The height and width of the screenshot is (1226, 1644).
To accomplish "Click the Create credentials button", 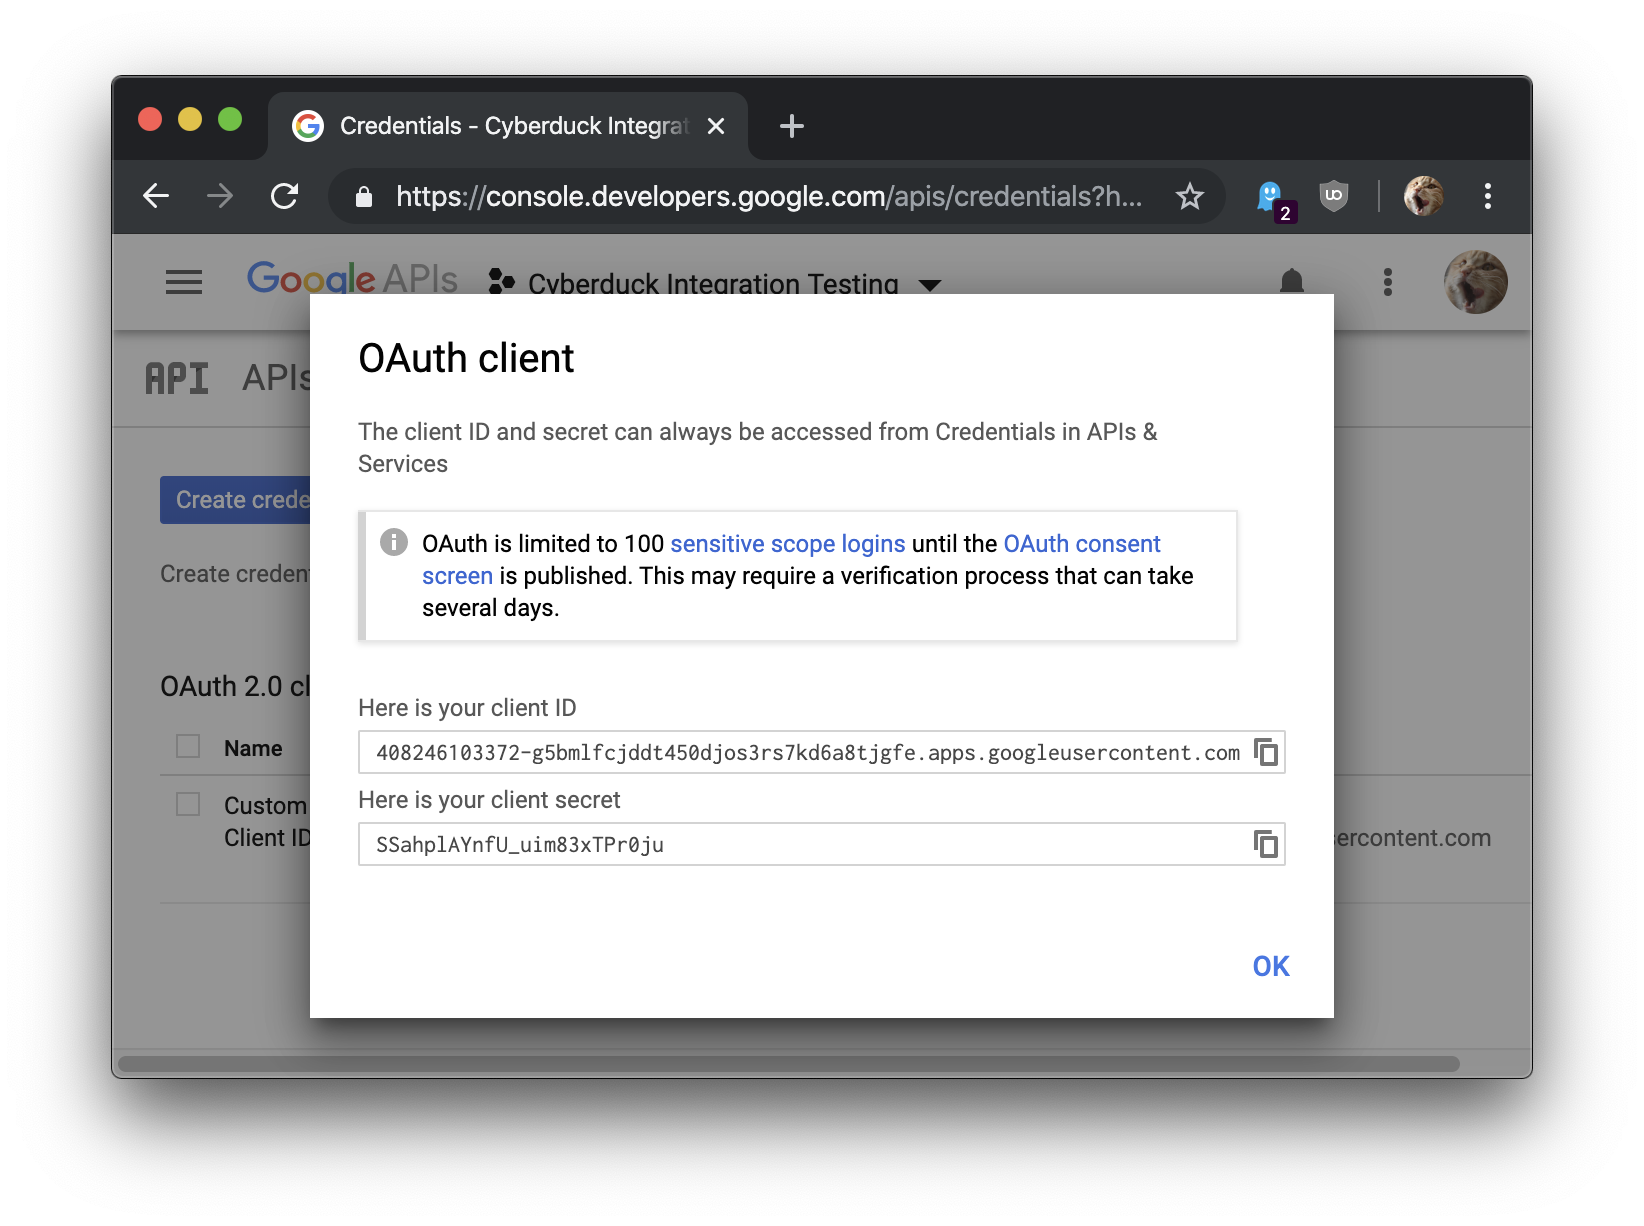I will tap(236, 500).
